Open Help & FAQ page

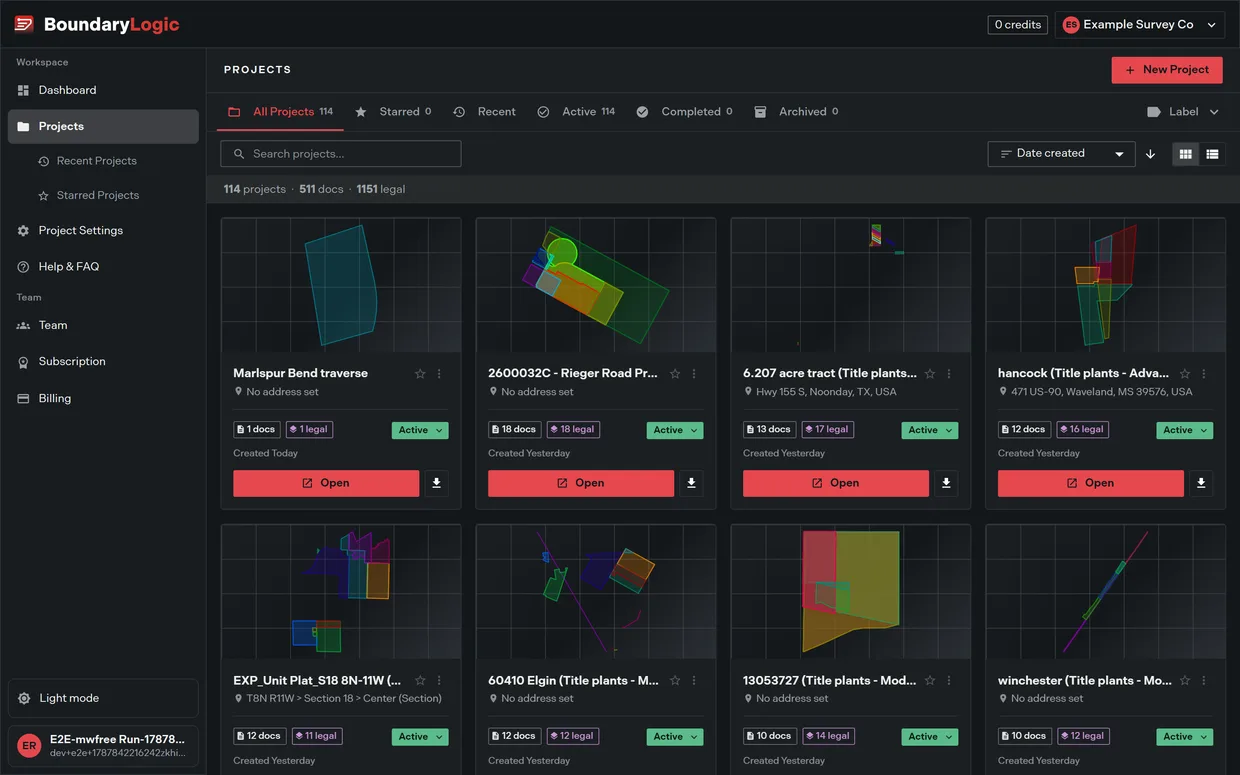click(x=103, y=267)
